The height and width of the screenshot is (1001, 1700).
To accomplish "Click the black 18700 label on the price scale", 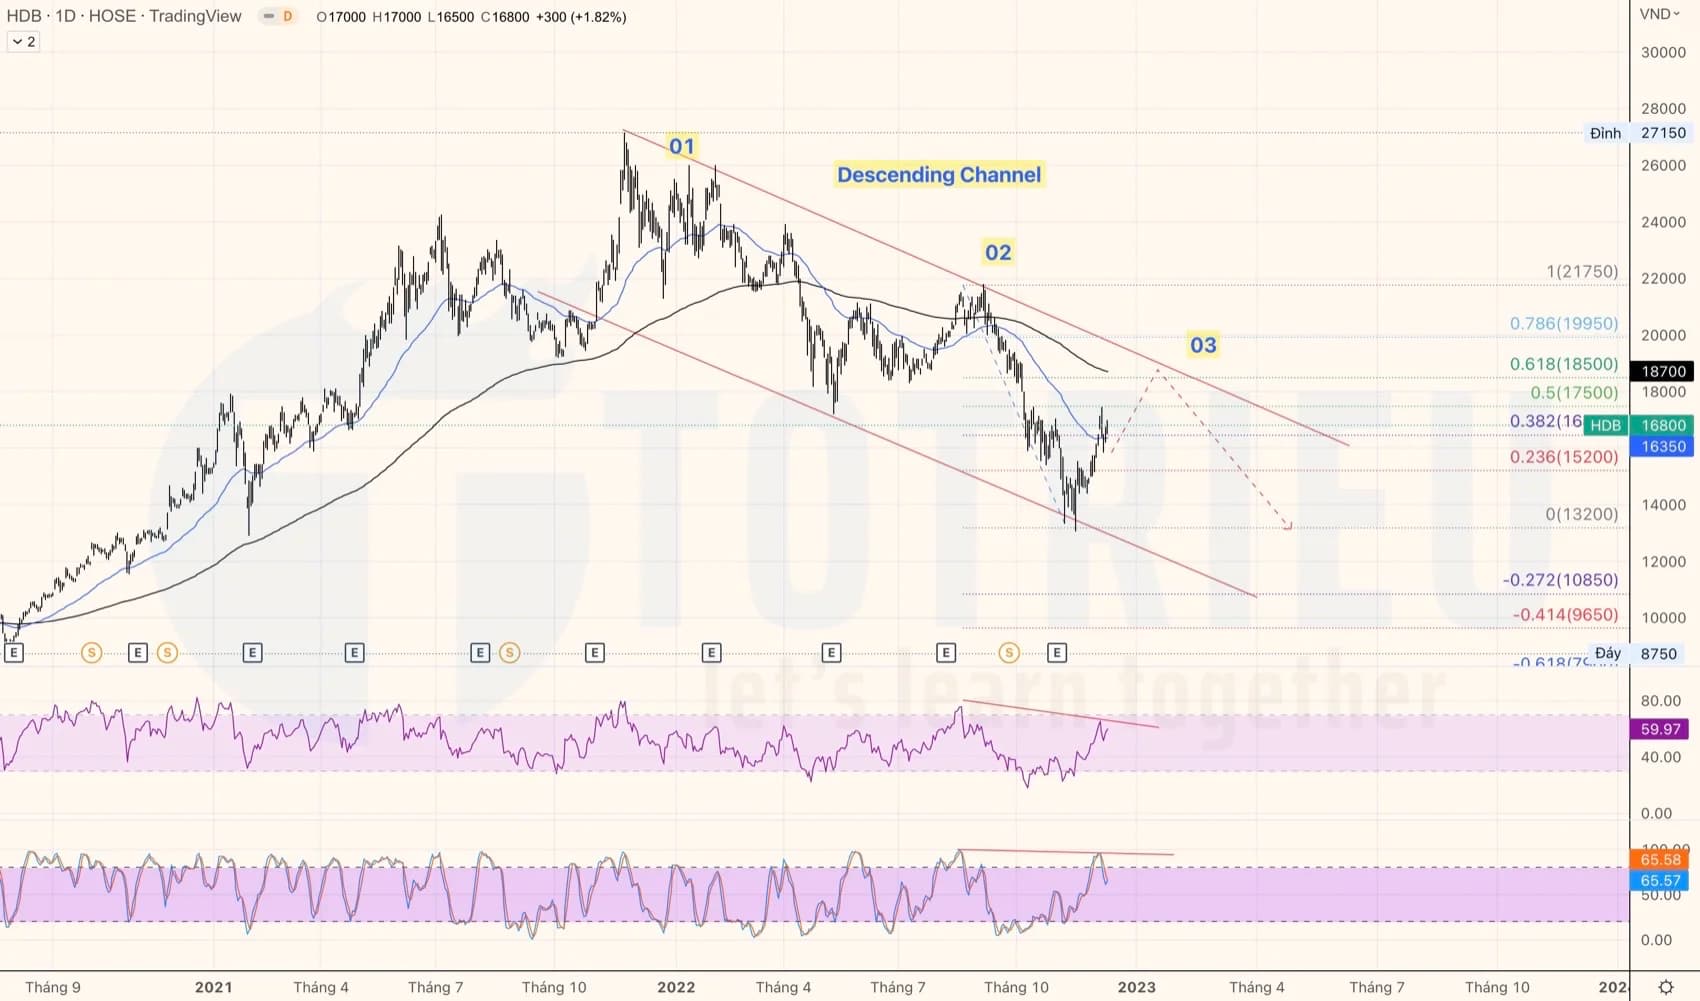I will click(x=1662, y=371).
